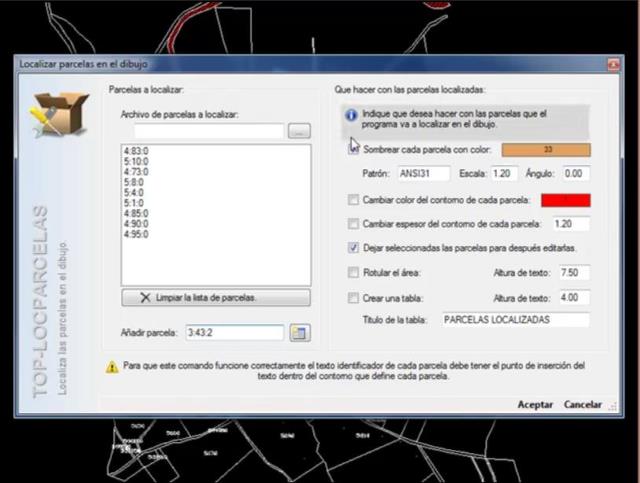Click the Archivo de parcelas input field
Viewport: 640px width, 483px height.
[209, 131]
